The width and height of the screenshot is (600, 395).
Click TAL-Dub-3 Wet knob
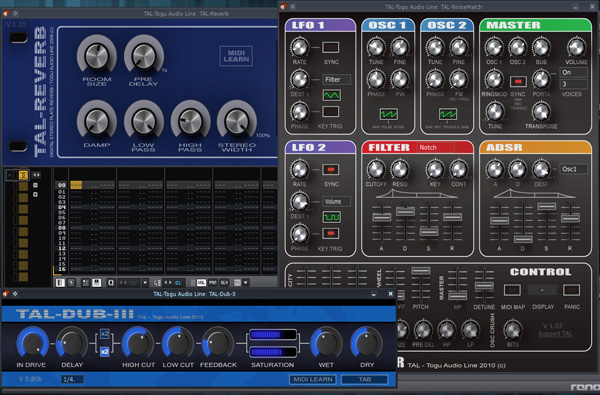[326, 343]
